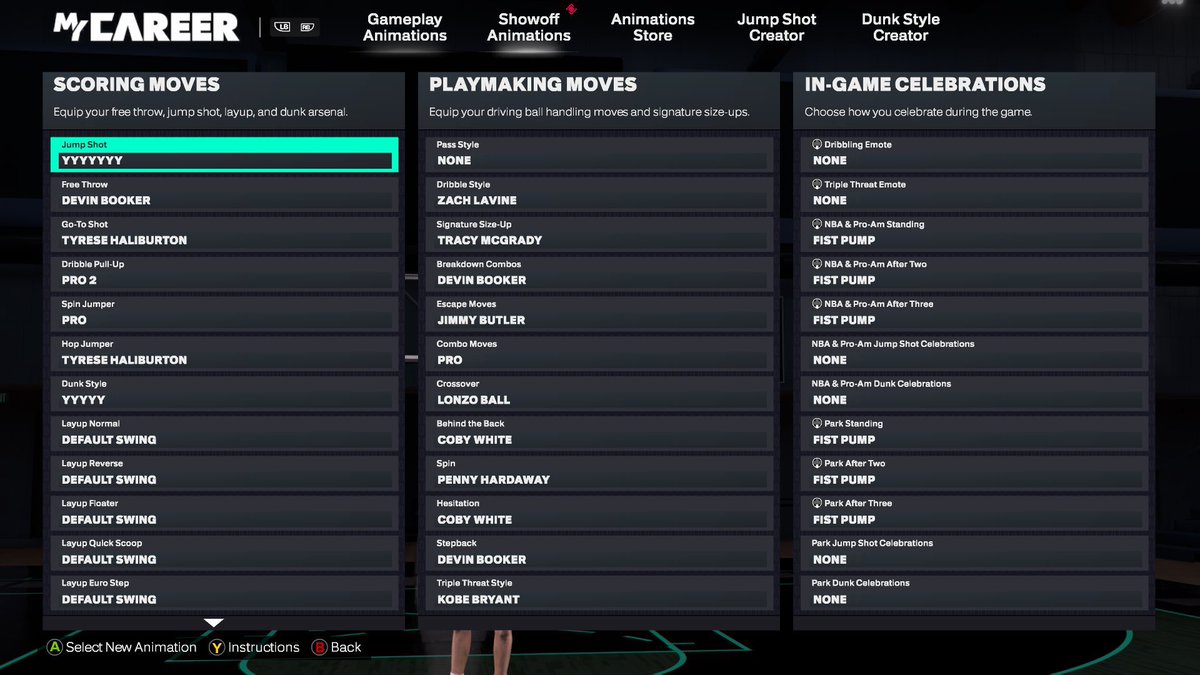Select Park Dunk Celebrations slot
The width and height of the screenshot is (1200, 675).
point(975,594)
